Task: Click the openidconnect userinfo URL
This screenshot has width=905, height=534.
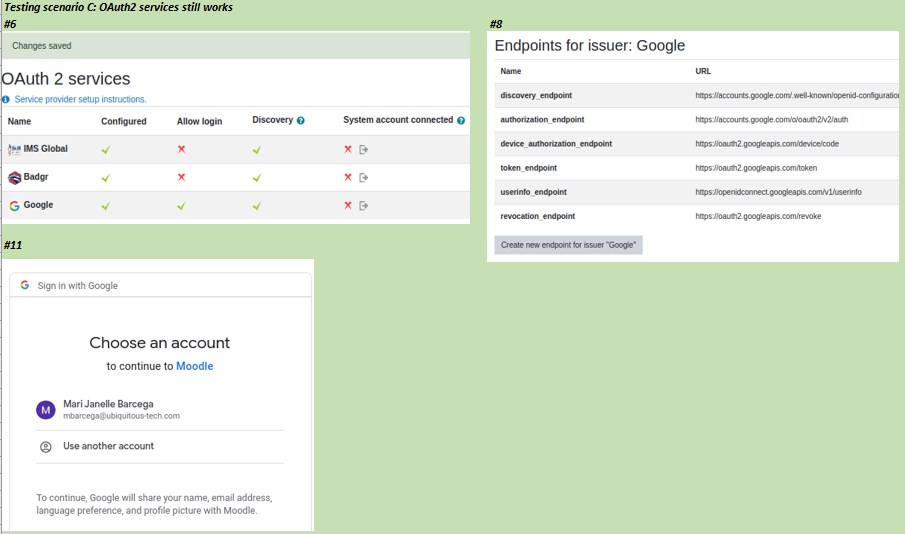Action: pyautogui.click(x=779, y=192)
